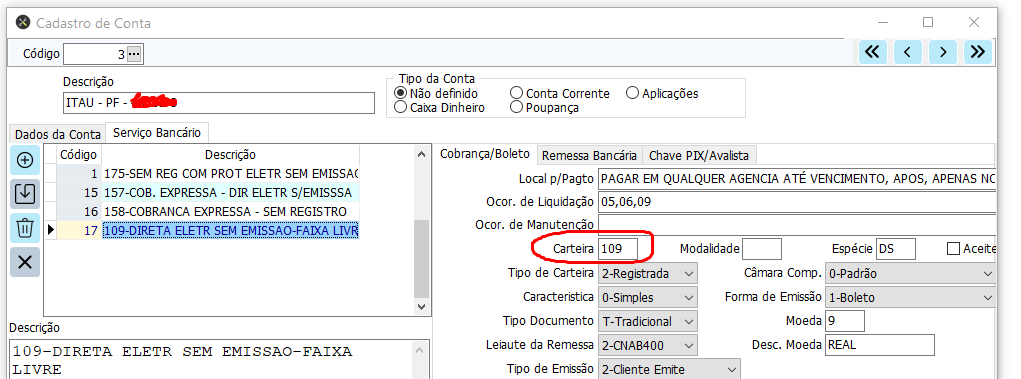Click Desc. Moeda field with REAL
Viewport: 1021px width, 379px height.
tap(879, 345)
